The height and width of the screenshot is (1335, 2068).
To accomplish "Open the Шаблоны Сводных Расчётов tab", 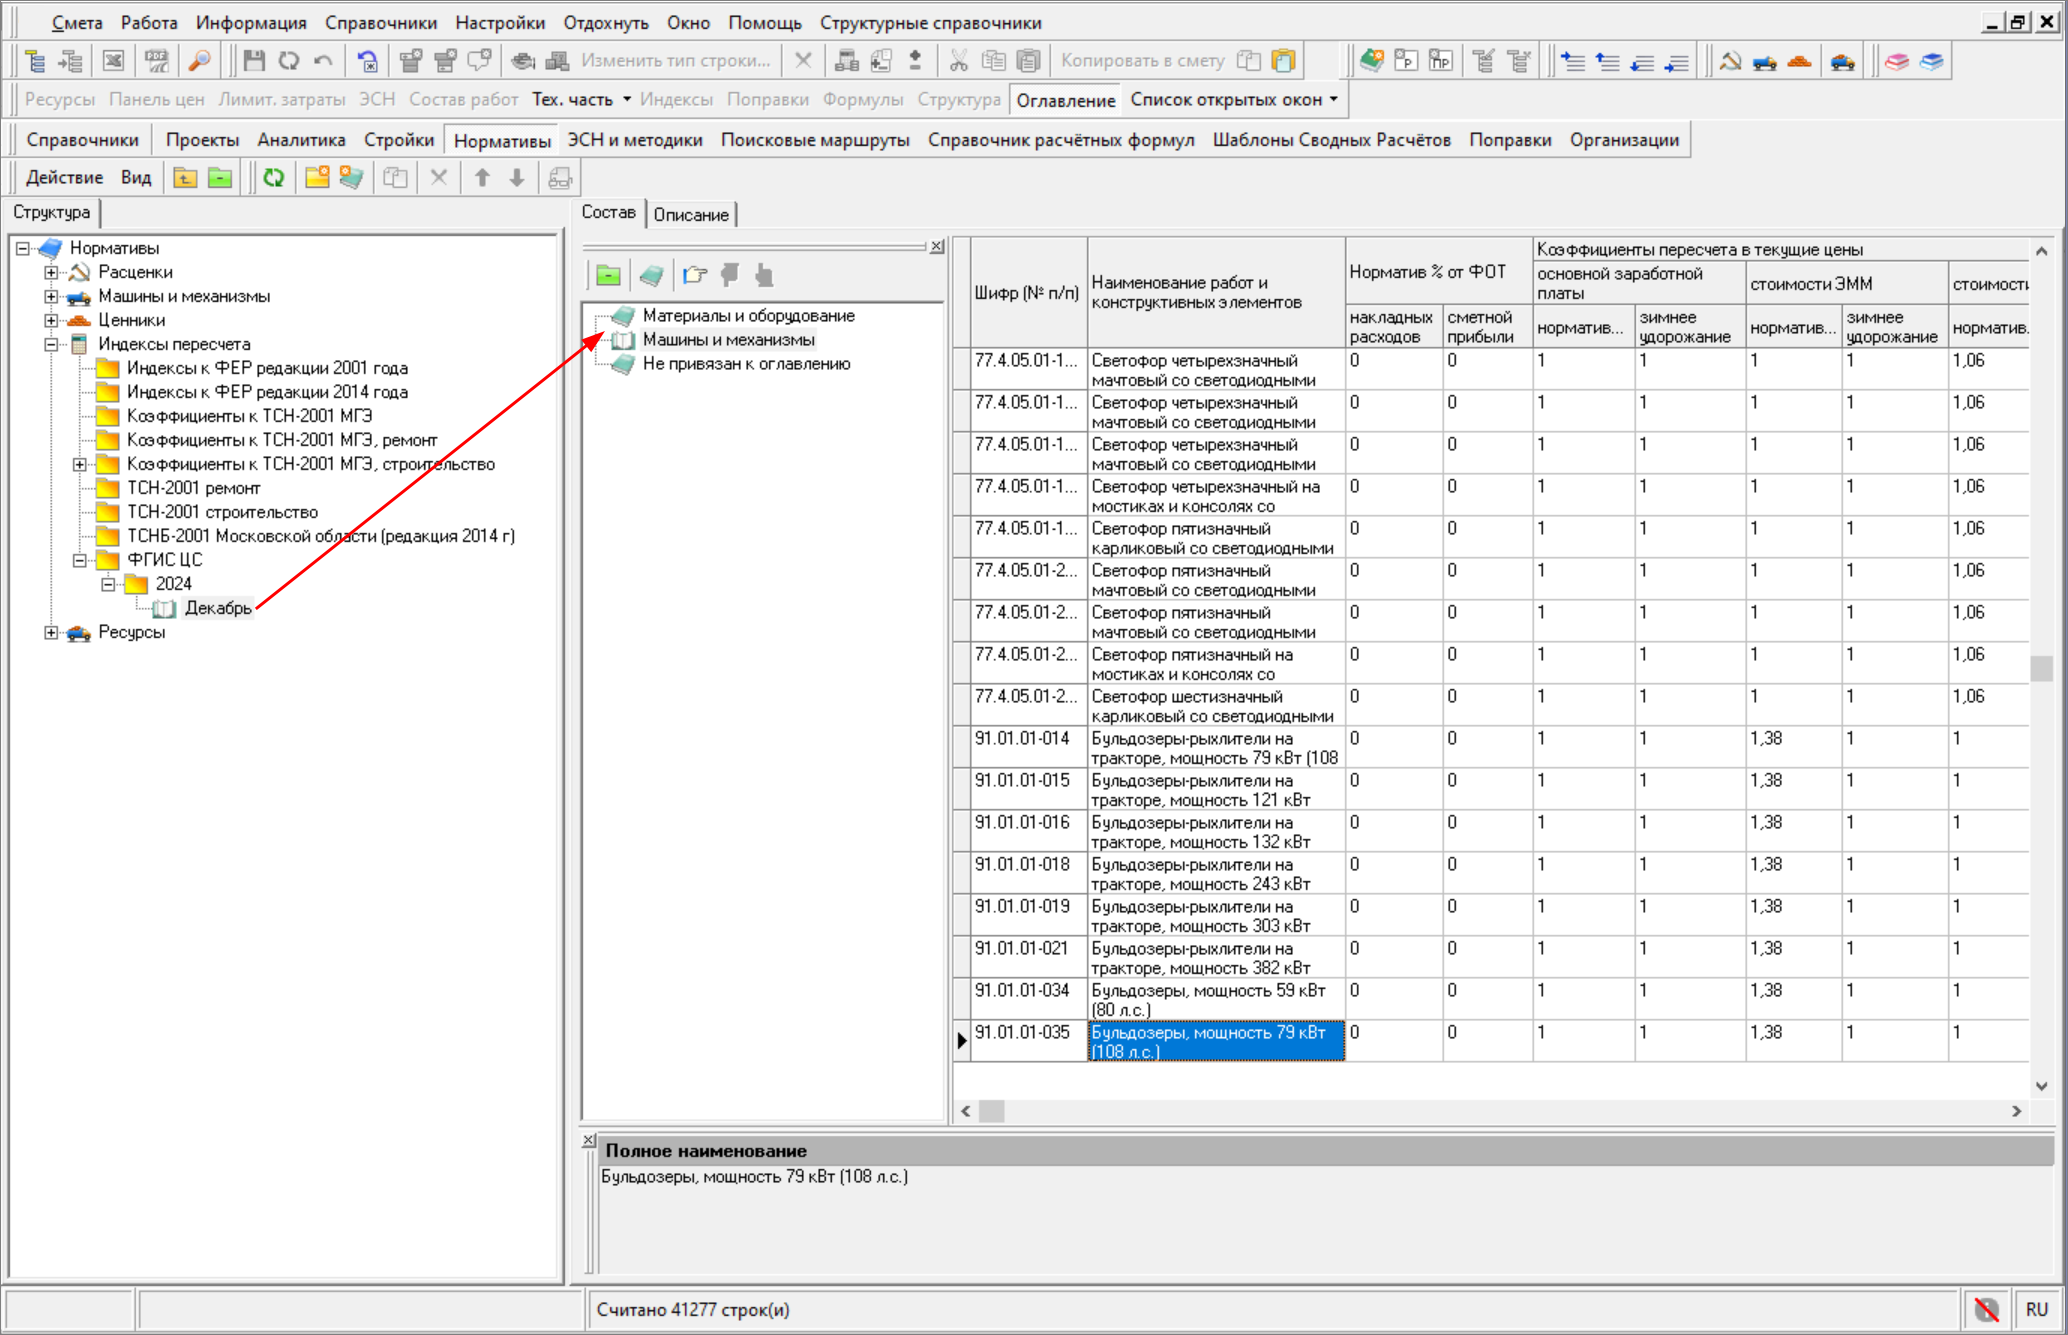I will point(1331,140).
